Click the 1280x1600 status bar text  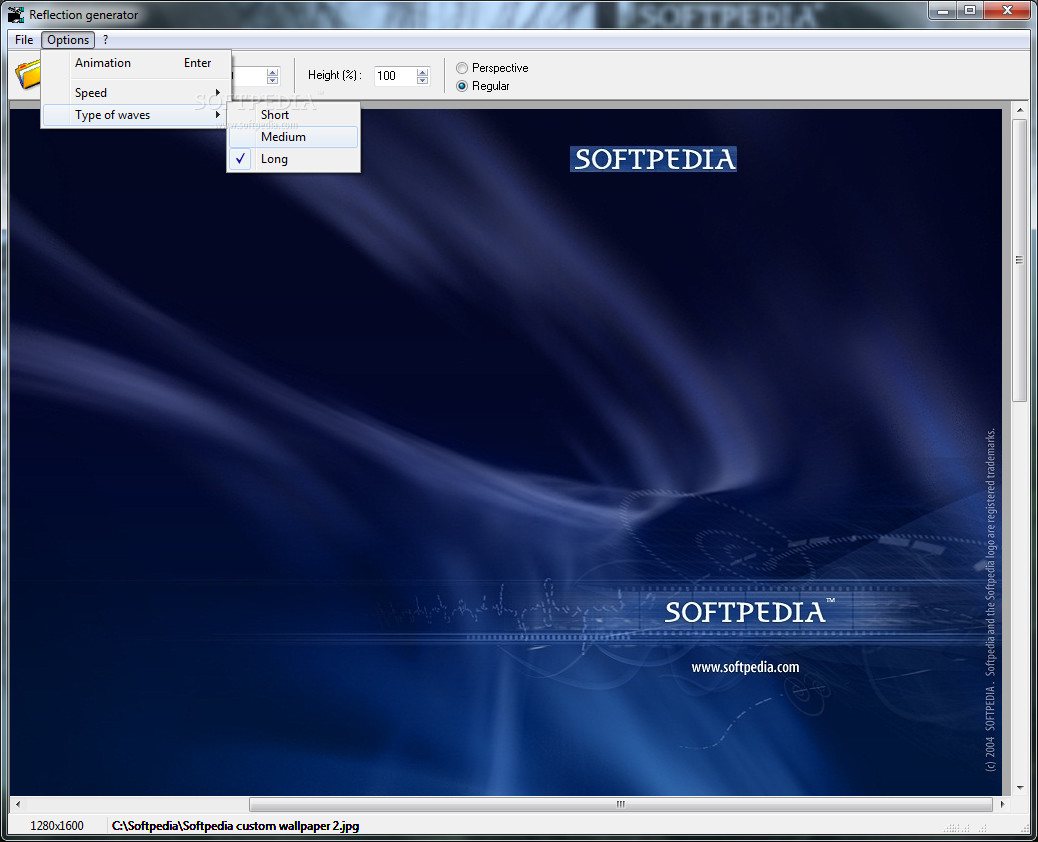coord(57,825)
